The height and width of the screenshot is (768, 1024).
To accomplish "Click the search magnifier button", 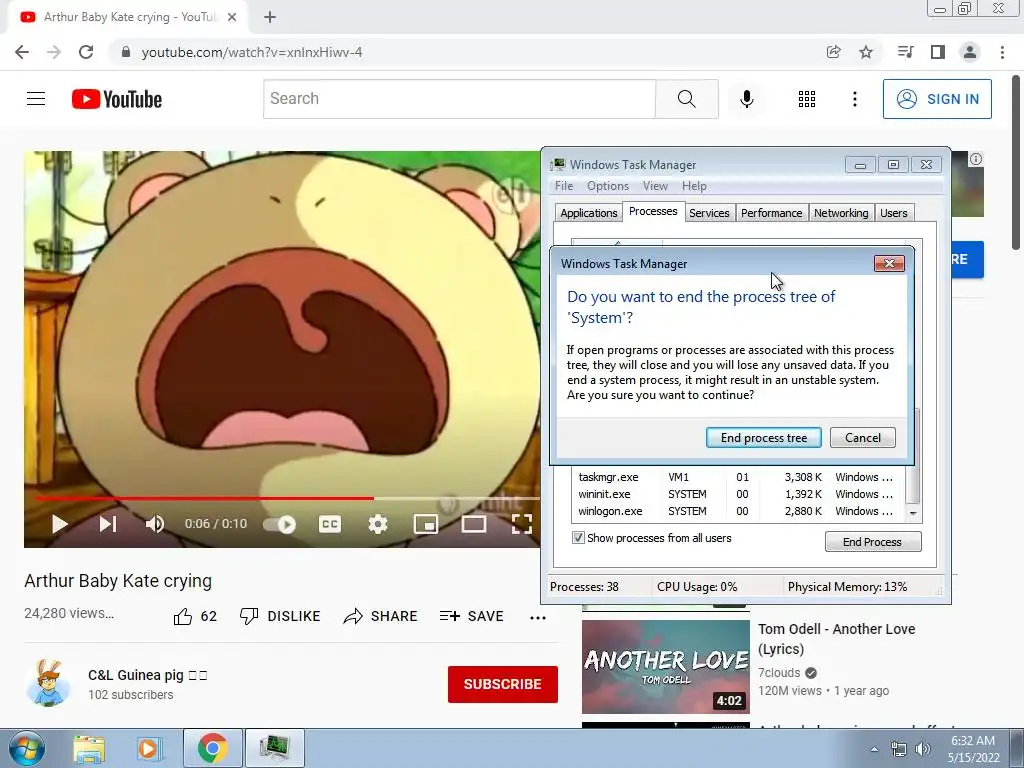I will point(686,99).
